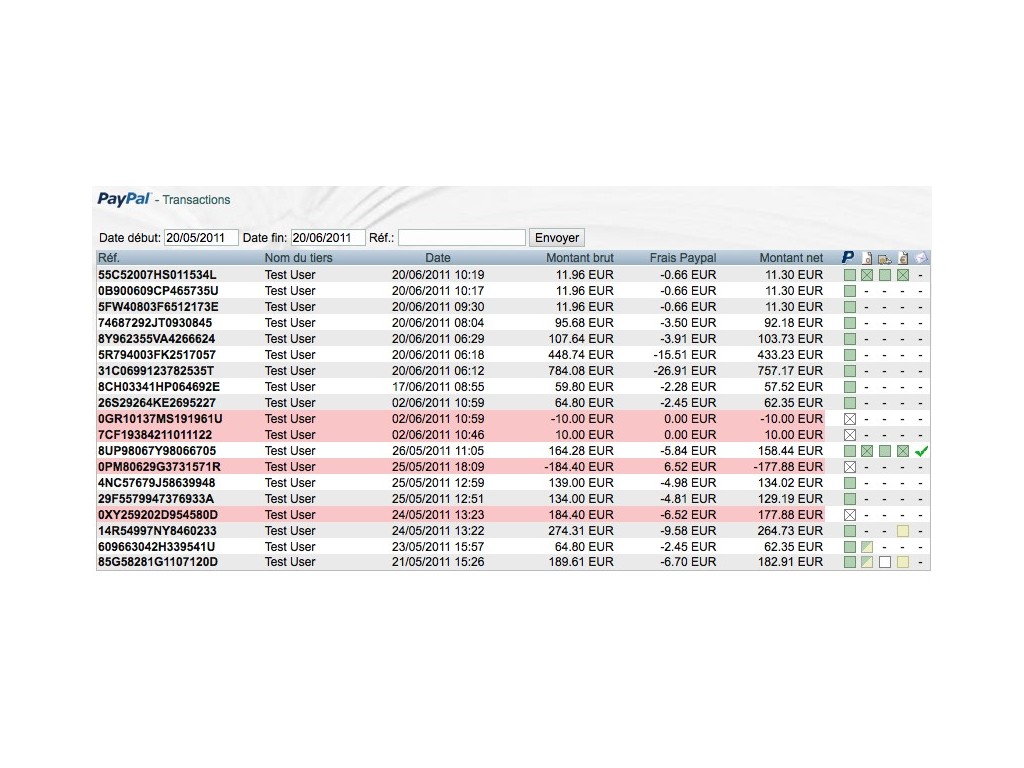Click crossed order square in row 55C52007HS011534L
The height and width of the screenshot is (768, 1024).
[x=867, y=275]
